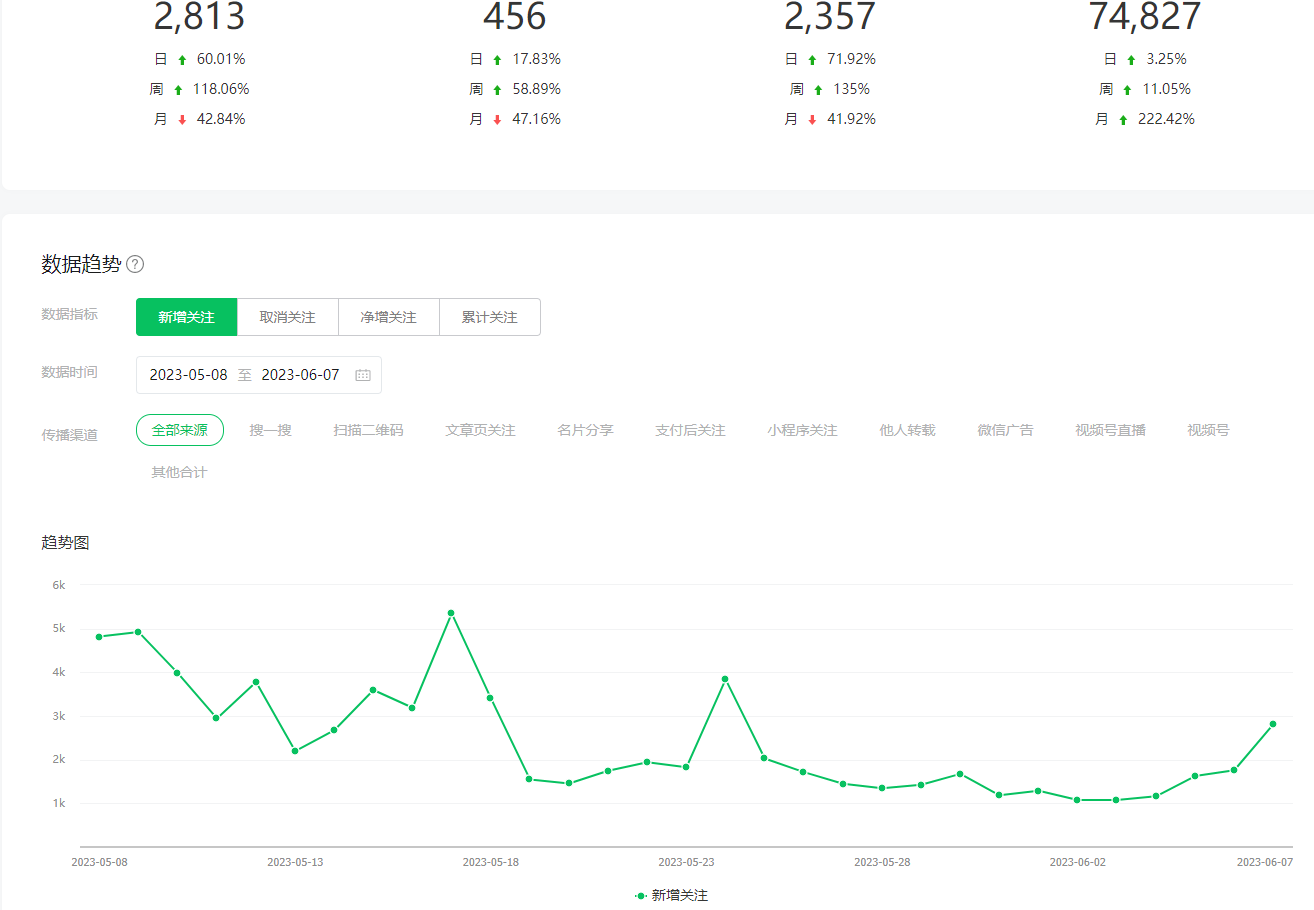The image size is (1314, 910).
Task: Select 小程序关注 as the source
Action: (802, 430)
